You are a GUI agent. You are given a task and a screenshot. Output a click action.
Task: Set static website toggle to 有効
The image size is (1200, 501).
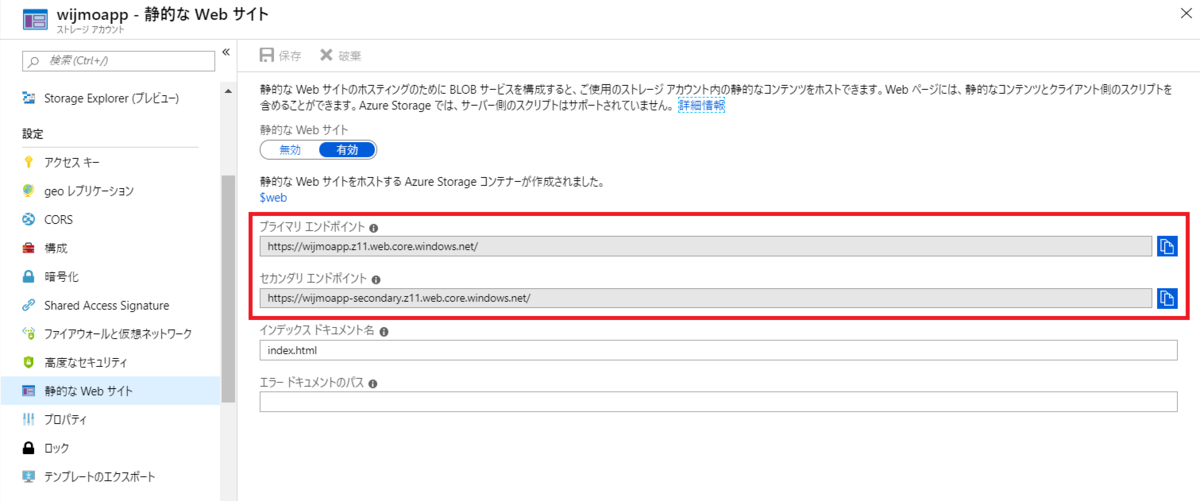[x=347, y=150]
